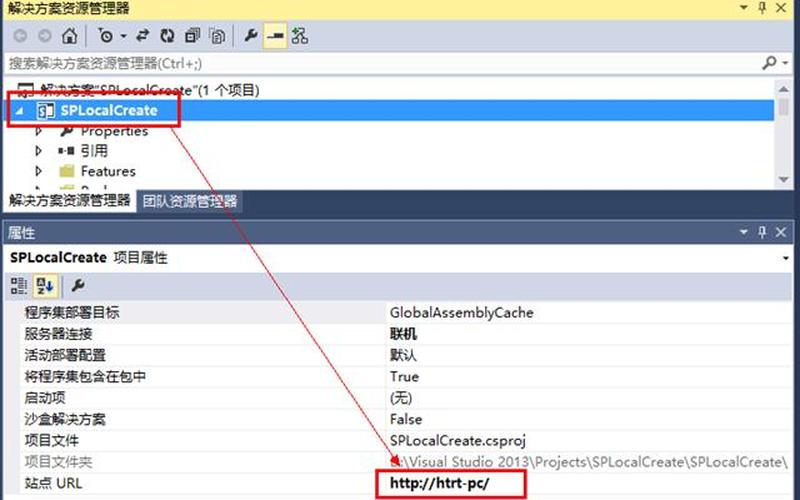Close the 属性 properties panel
The width and height of the screenshot is (800, 500).
pyautogui.click(x=781, y=232)
